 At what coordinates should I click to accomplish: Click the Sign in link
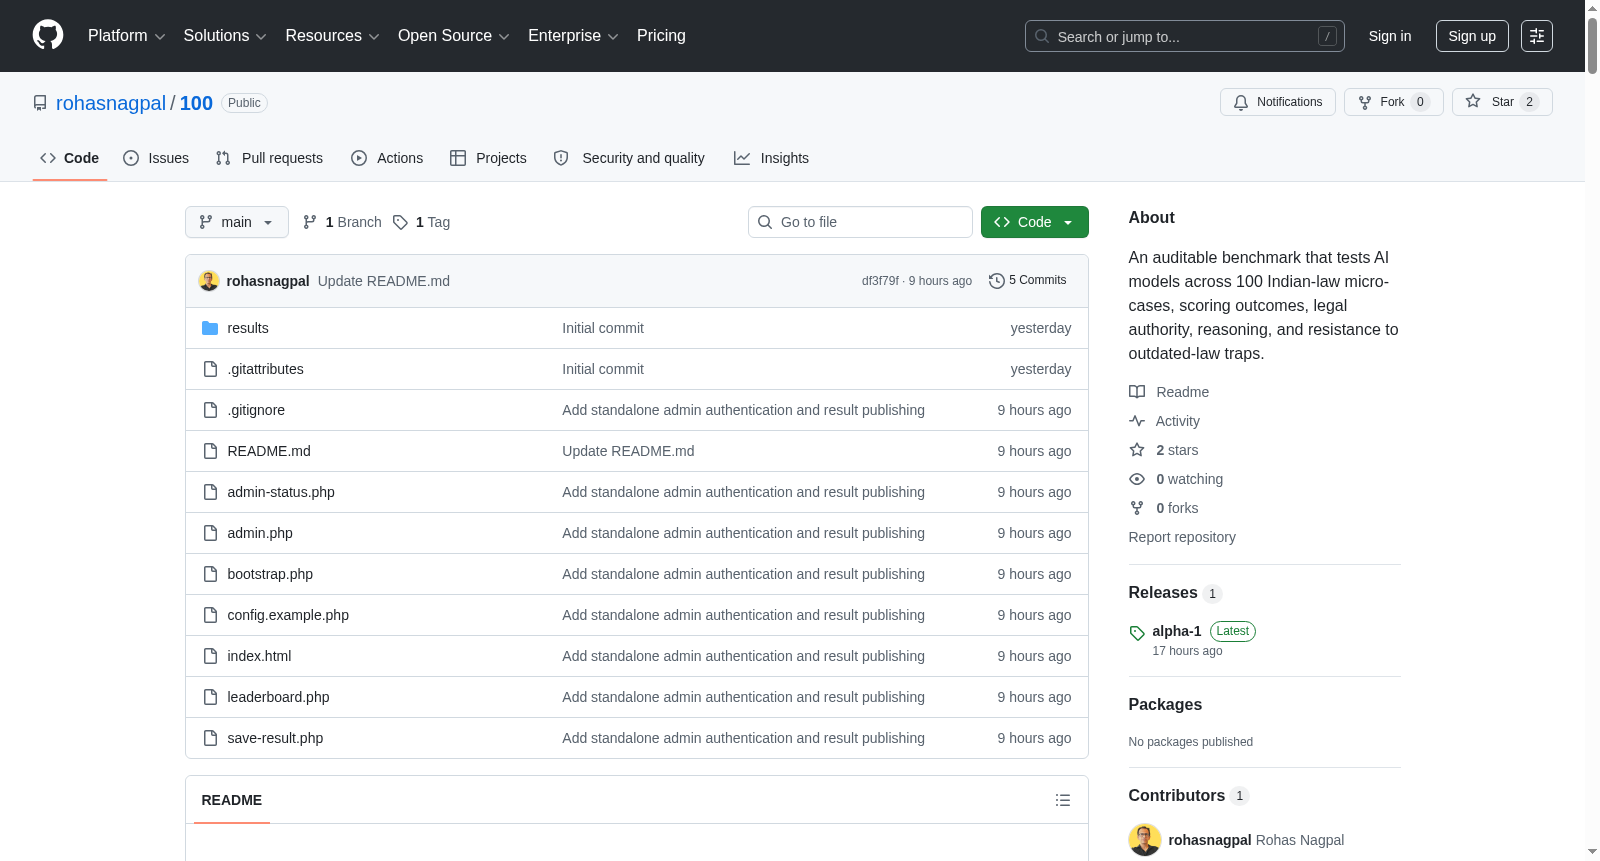tap(1390, 36)
